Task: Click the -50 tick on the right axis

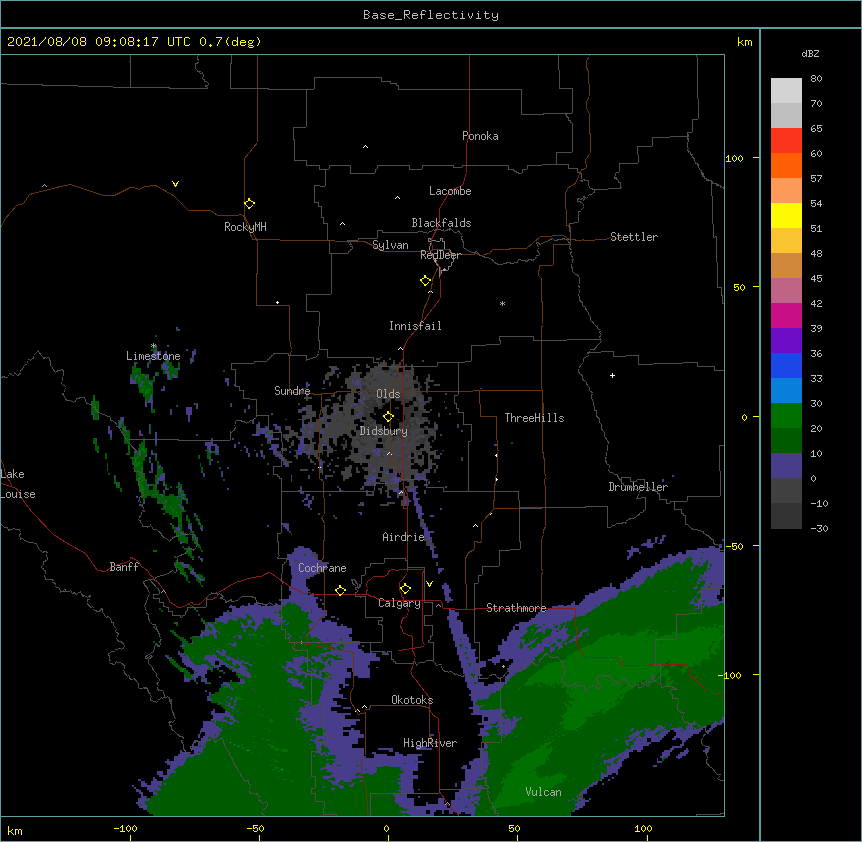Action: (734, 546)
